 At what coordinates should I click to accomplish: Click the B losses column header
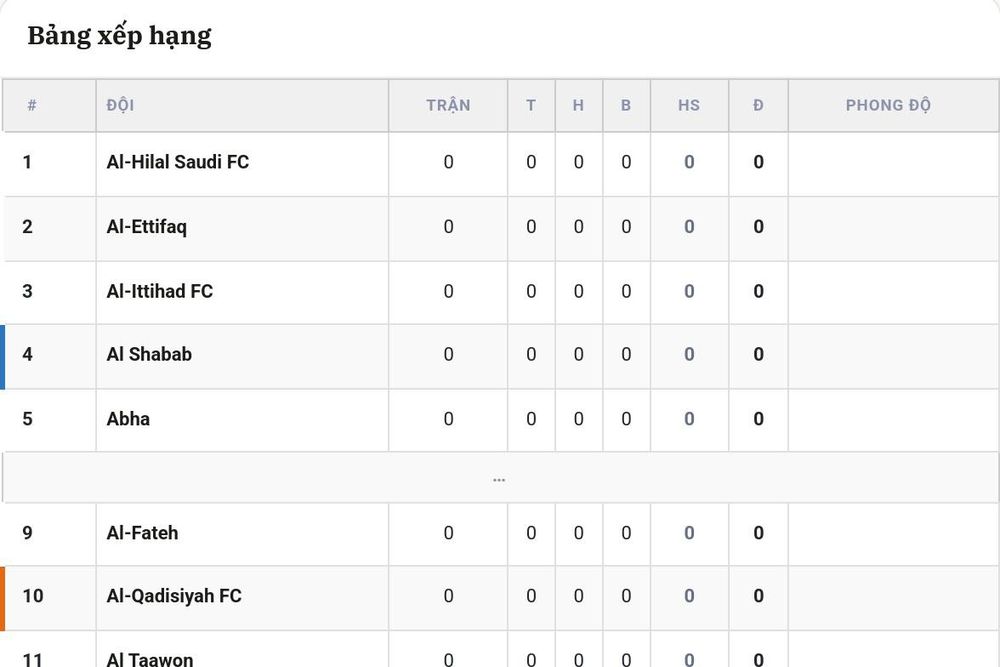pos(626,105)
